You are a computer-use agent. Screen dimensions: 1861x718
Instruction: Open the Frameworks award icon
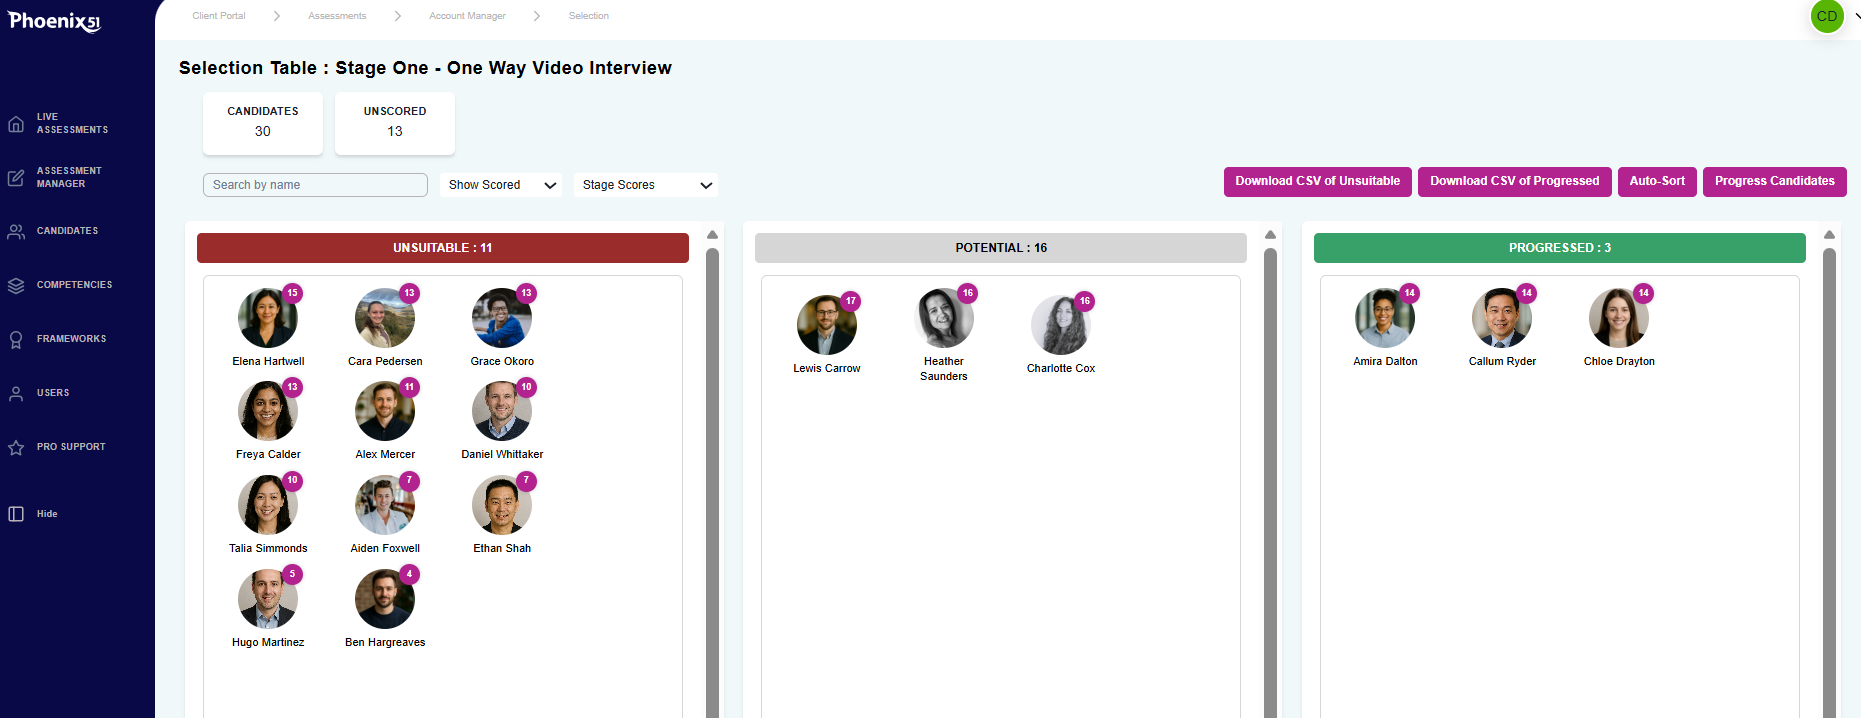click(16, 340)
